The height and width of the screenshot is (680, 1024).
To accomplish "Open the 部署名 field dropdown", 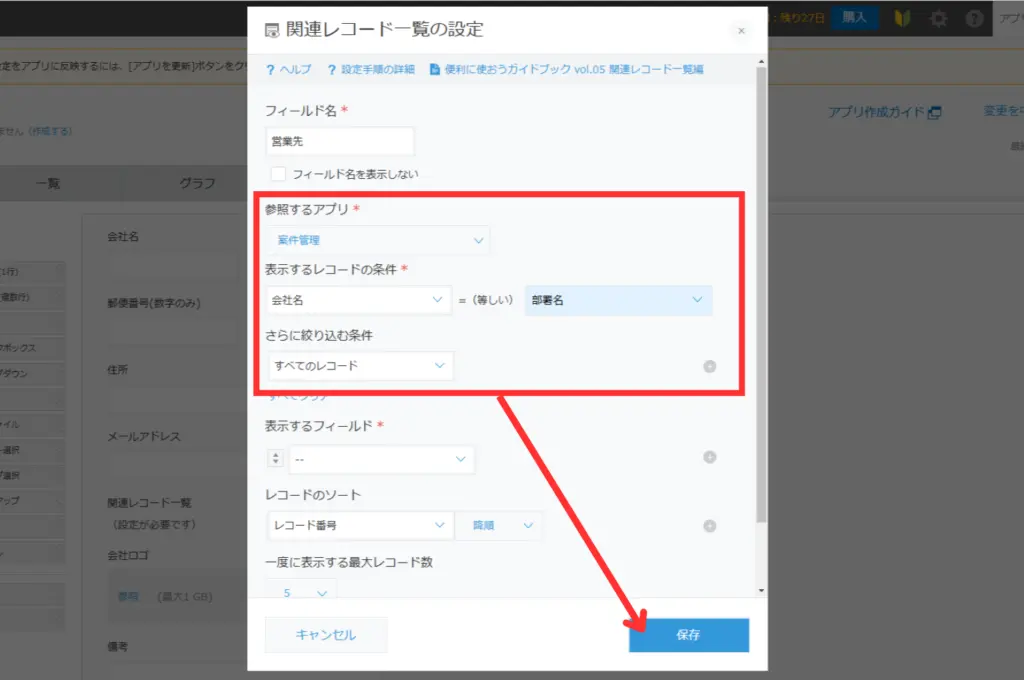I will click(x=618, y=300).
